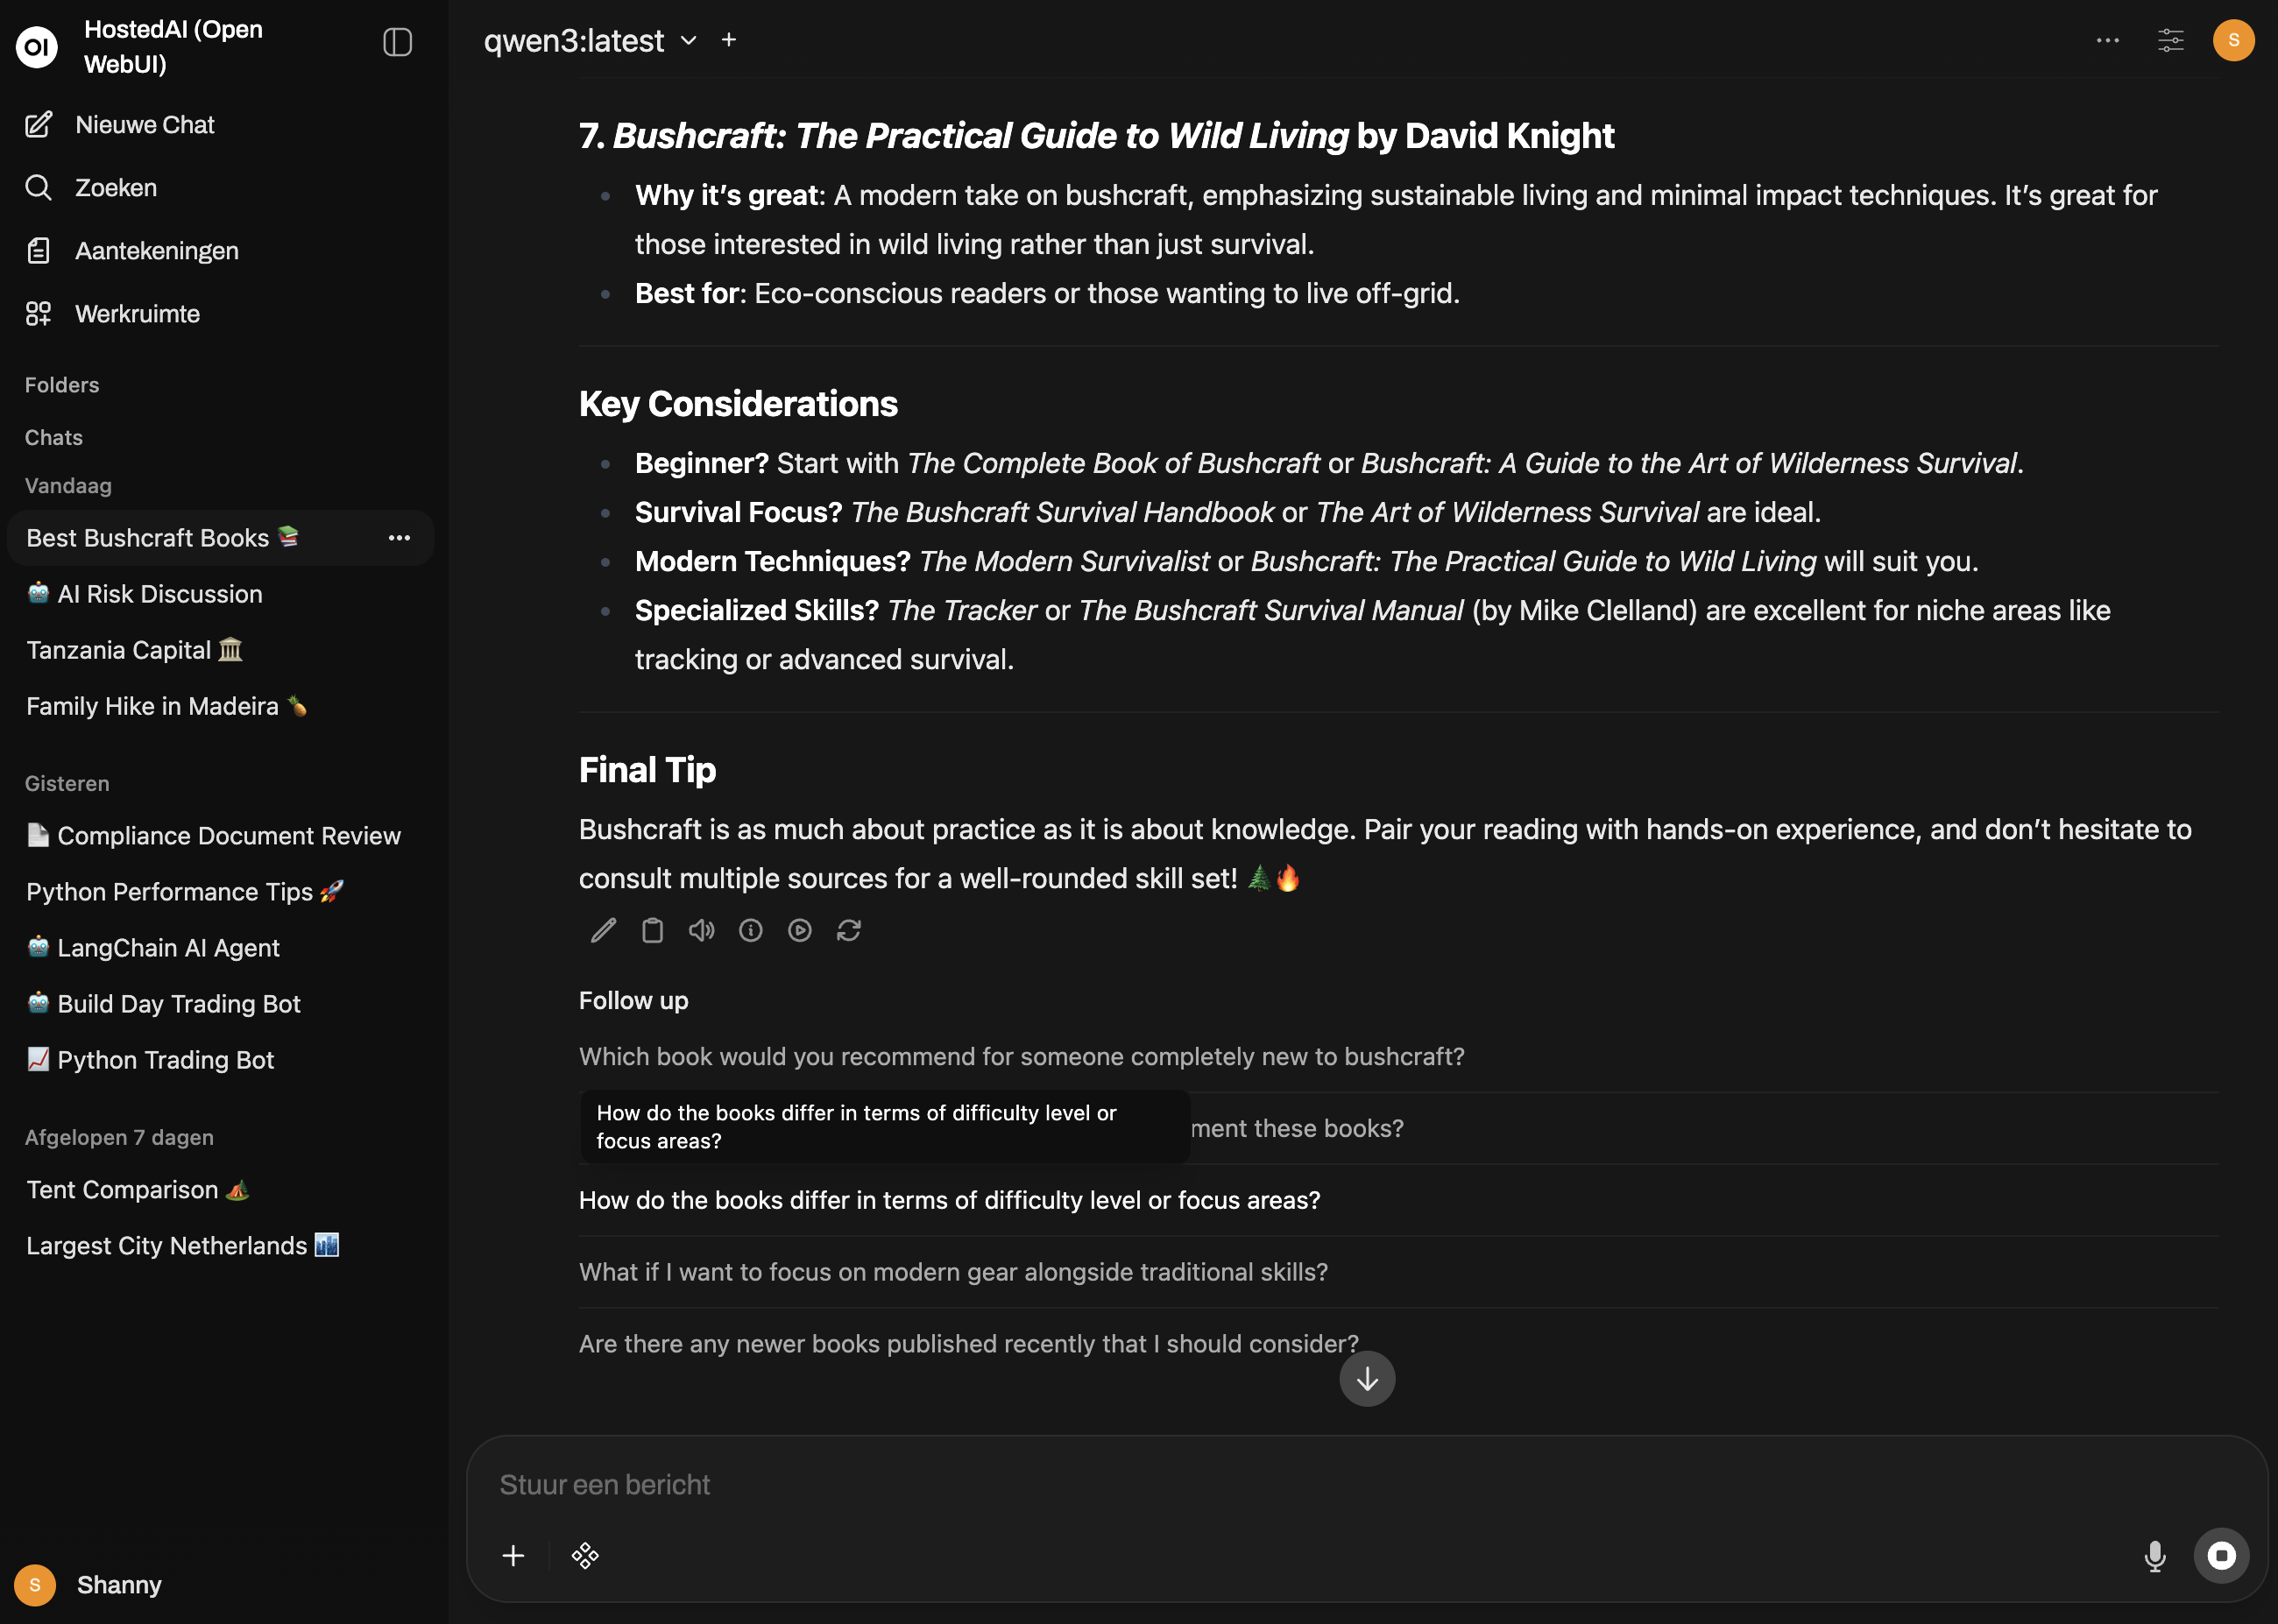Viewport: 2278px width, 1624px height.
Task: Regenerate the assistant's response
Action: [x=849, y=930]
